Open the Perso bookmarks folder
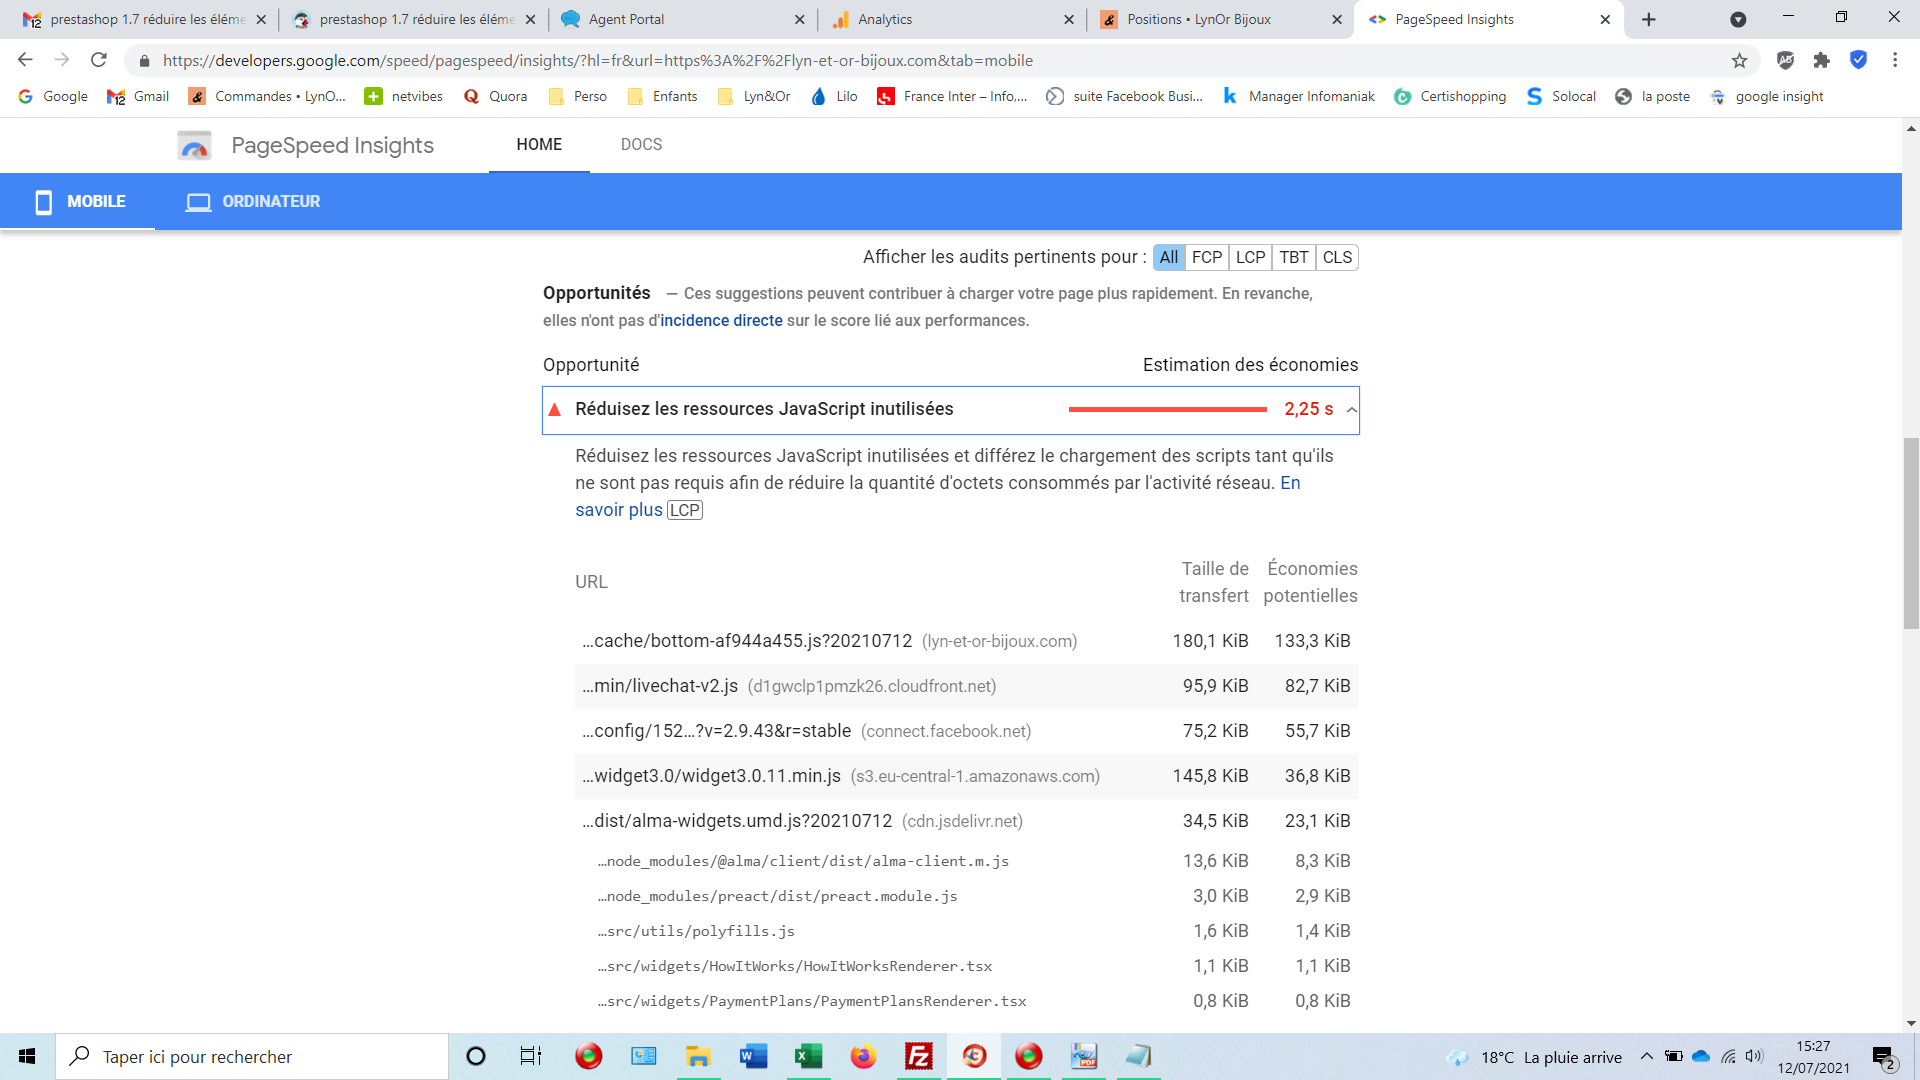This screenshot has width=1920, height=1080. [x=578, y=96]
